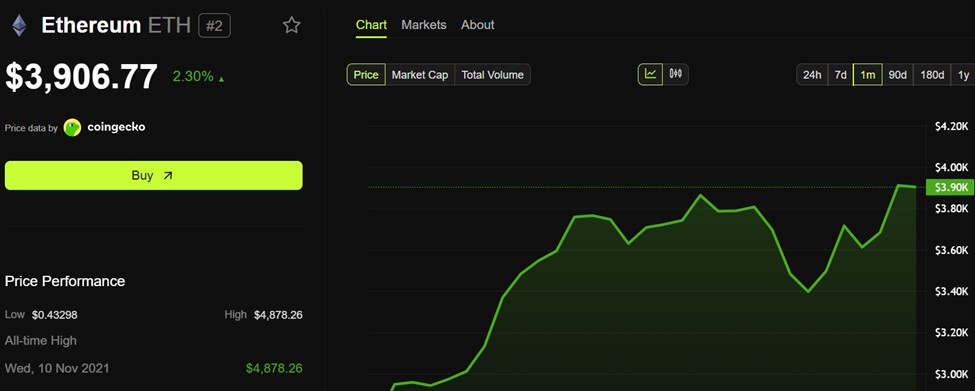Click the $3.90K current price marker
Screen dimensions: 975x391
(950, 187)
